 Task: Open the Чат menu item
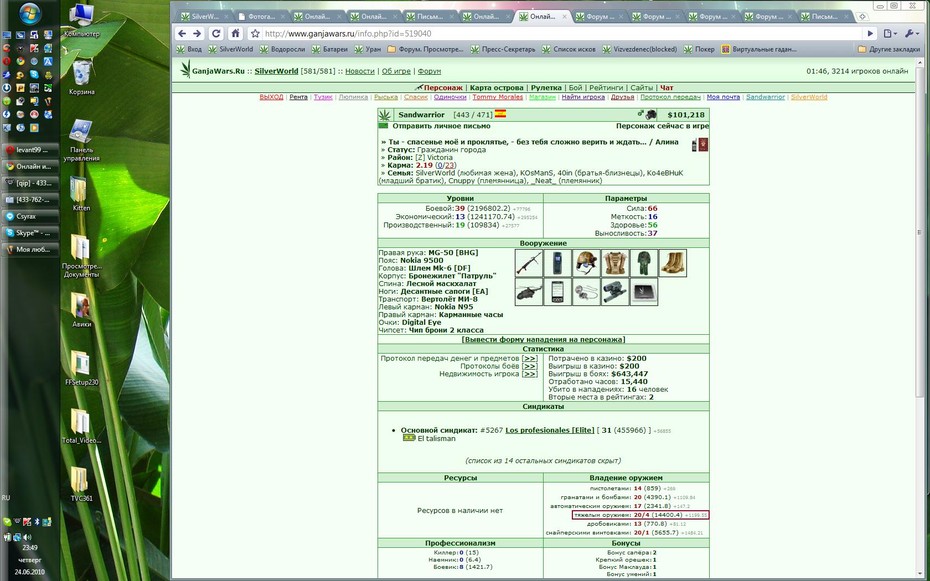[667, 88]
